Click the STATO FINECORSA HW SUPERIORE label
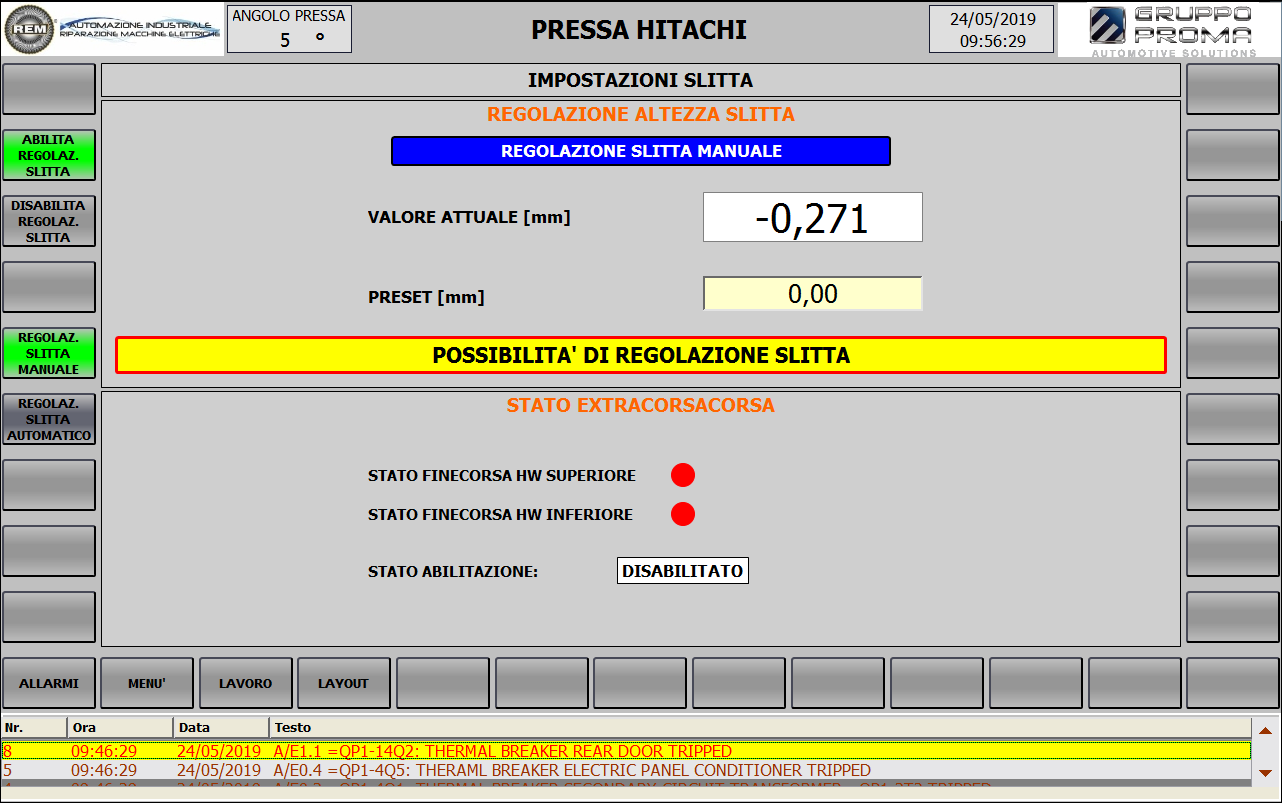1282x803 pixels. click(502, 476)
